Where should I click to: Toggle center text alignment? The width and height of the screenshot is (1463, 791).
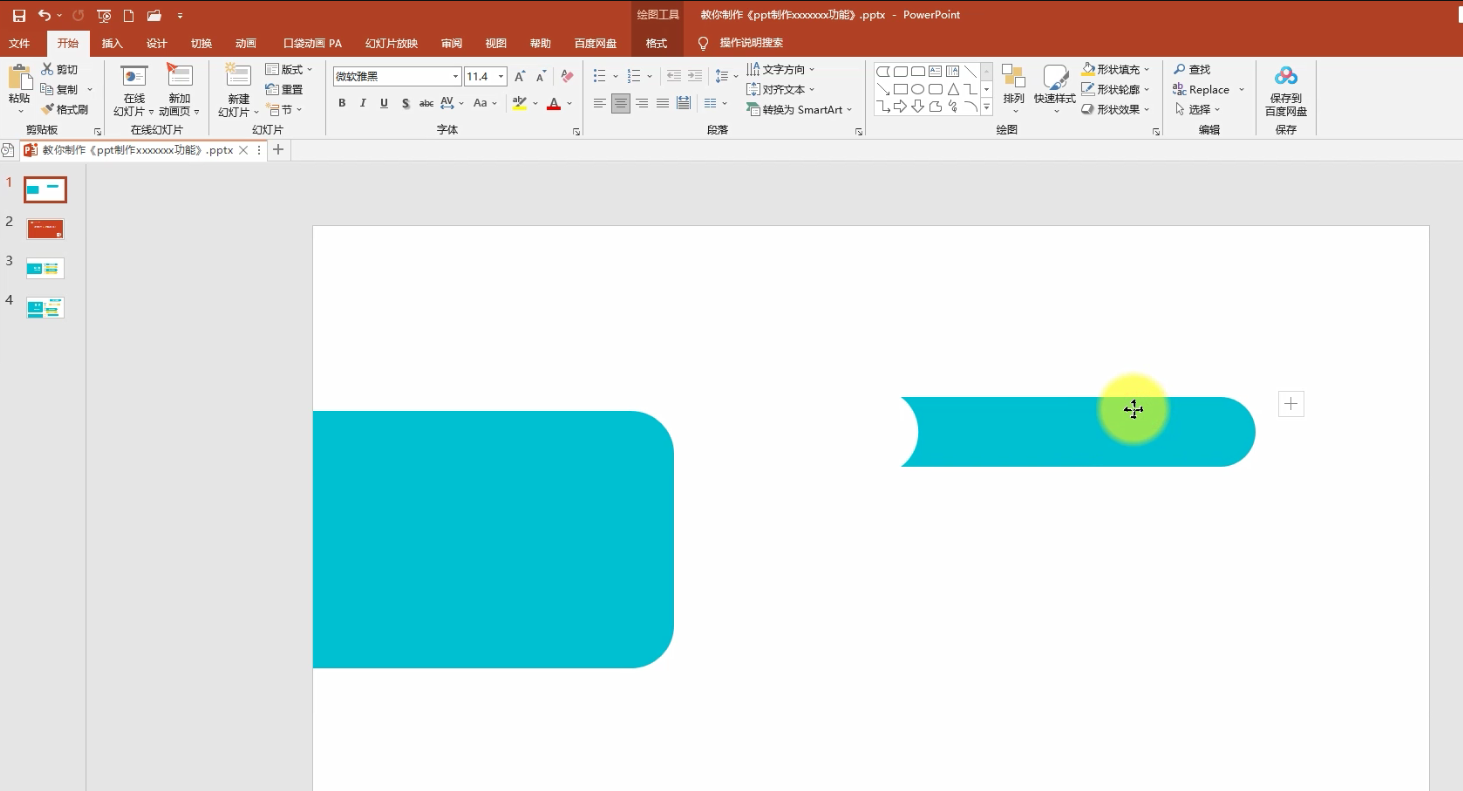pos(621,103)
